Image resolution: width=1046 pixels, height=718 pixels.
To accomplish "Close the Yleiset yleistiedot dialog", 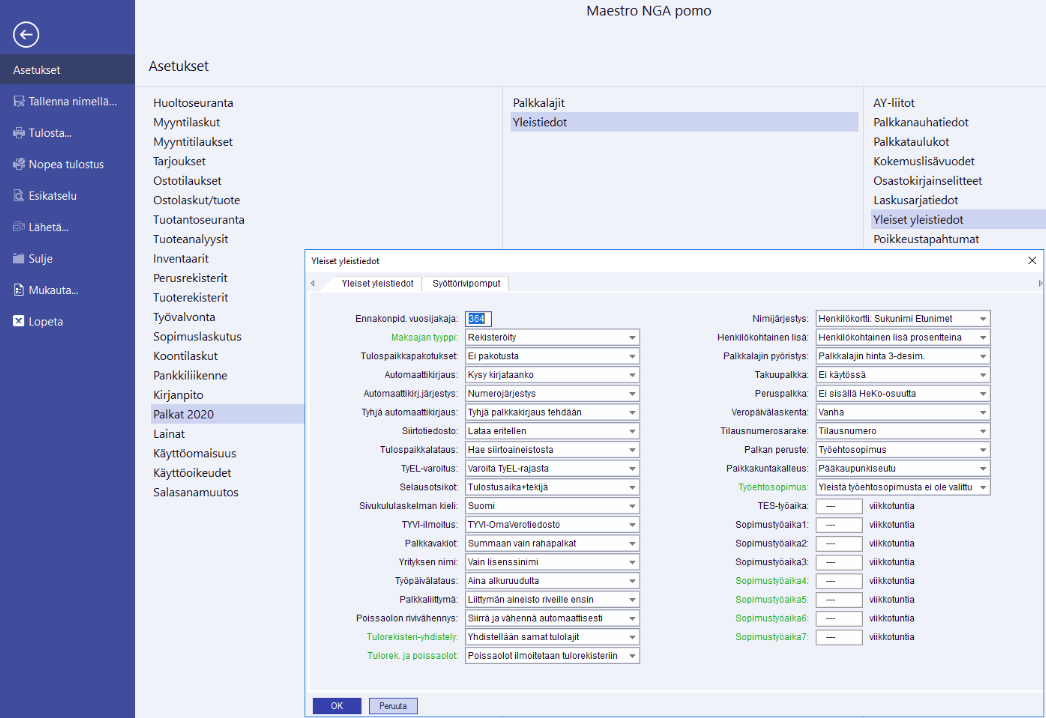I will pyautogui.click(x=1032, y=260).
